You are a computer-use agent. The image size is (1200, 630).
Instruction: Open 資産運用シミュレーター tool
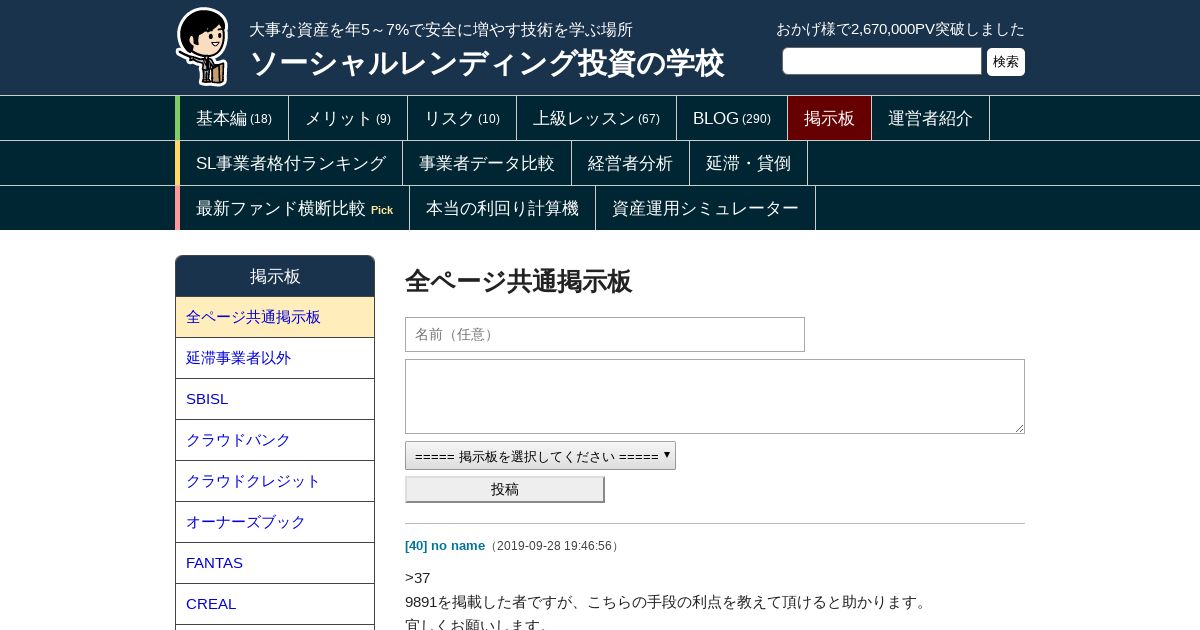(705, 208)
